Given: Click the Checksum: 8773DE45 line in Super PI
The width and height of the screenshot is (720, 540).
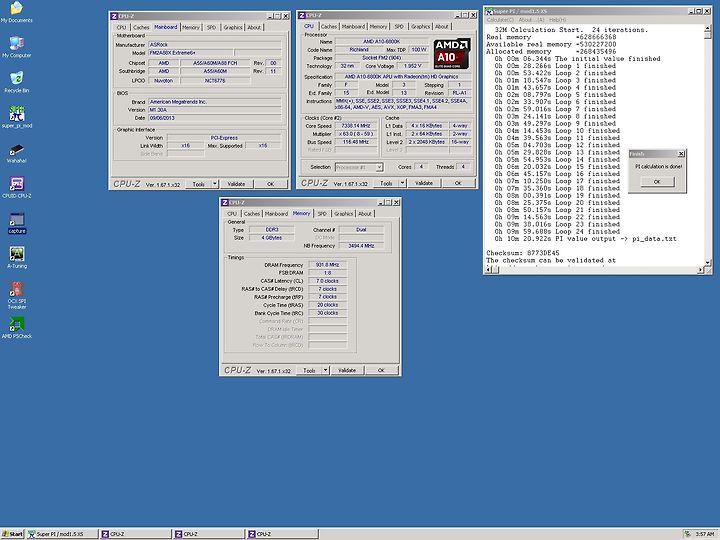Looking at the screenshot, I should tap(523, 253).
